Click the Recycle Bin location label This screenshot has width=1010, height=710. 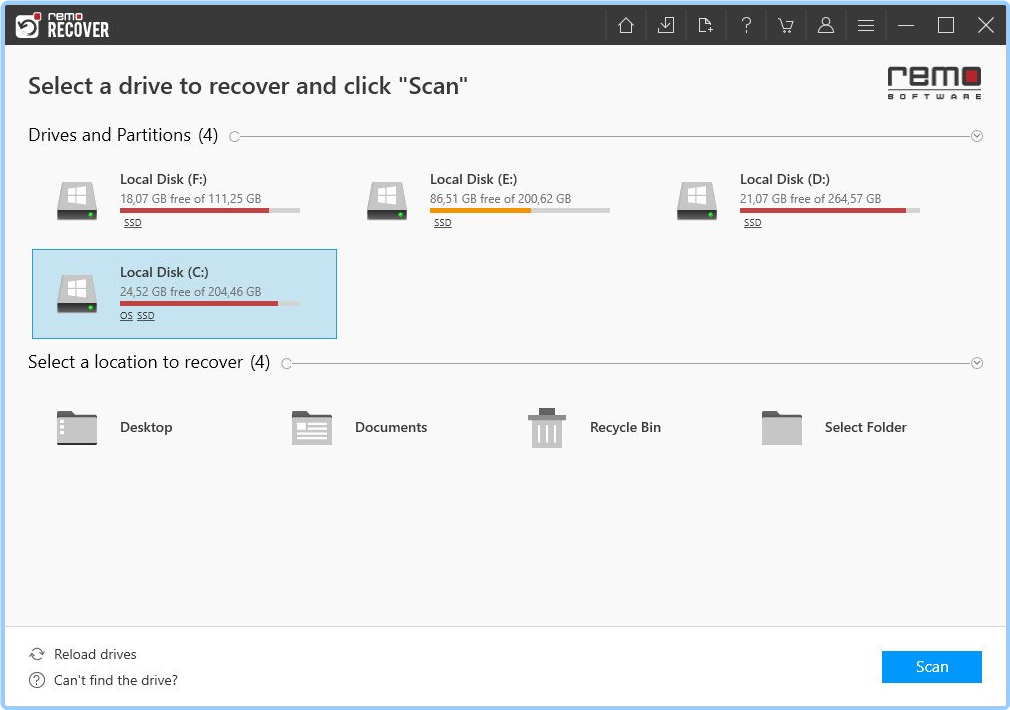point(625,427)
